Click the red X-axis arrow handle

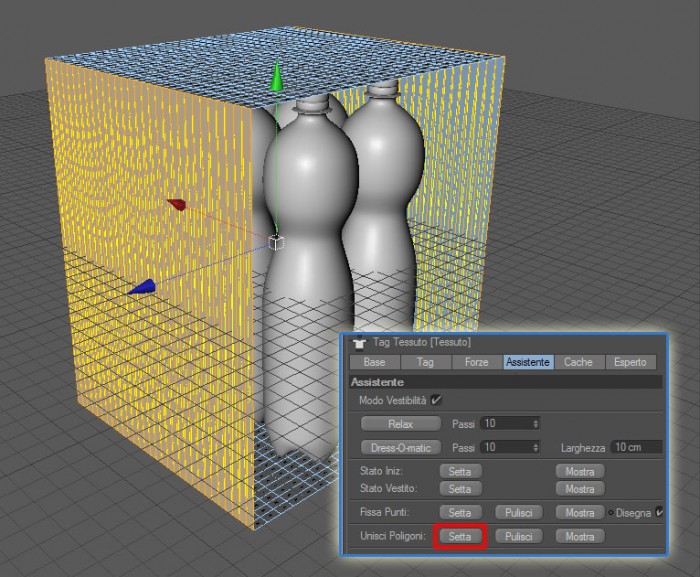point(176,204)
